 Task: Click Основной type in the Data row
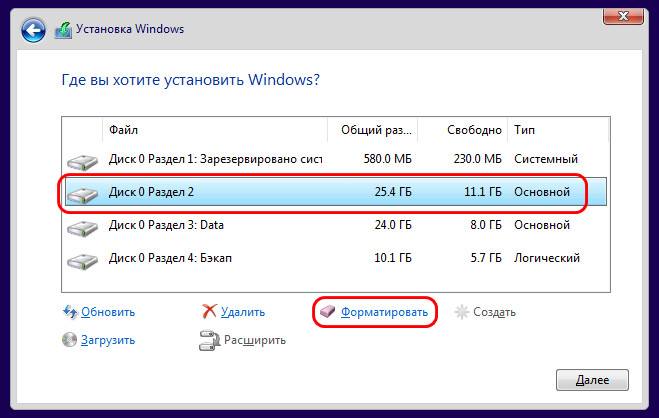[x=542, y=225]
